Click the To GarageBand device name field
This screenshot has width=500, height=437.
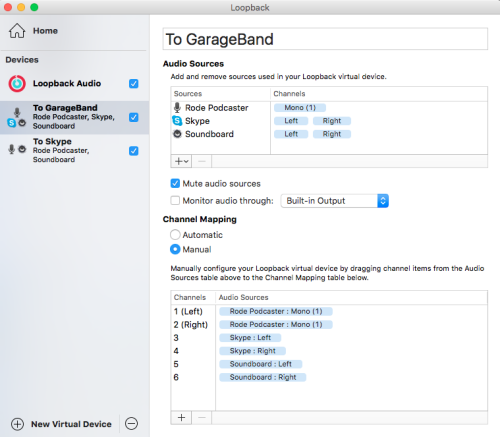pos(325,39)
